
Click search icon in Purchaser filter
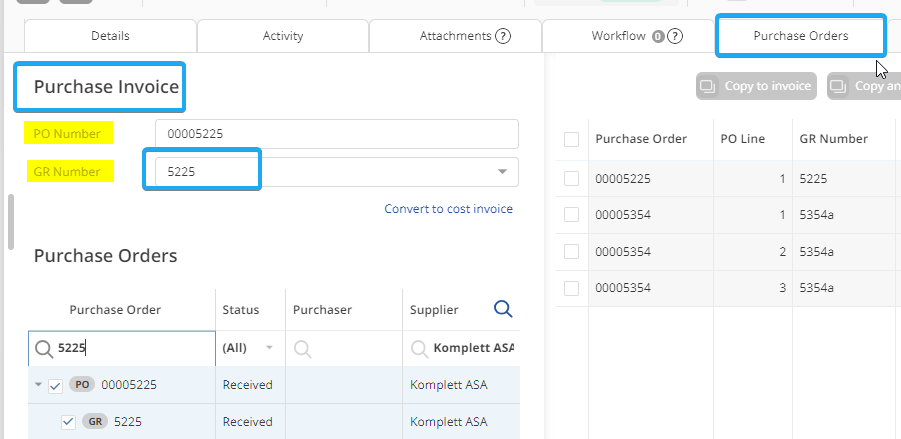tap(301, 349)
